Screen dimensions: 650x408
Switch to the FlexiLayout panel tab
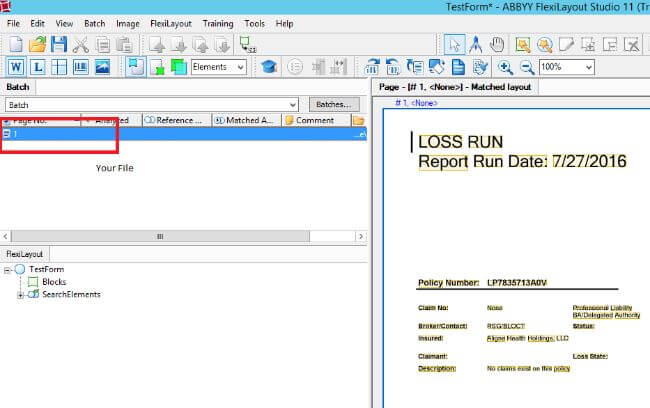pyautogui.click(x=24, y=254)
